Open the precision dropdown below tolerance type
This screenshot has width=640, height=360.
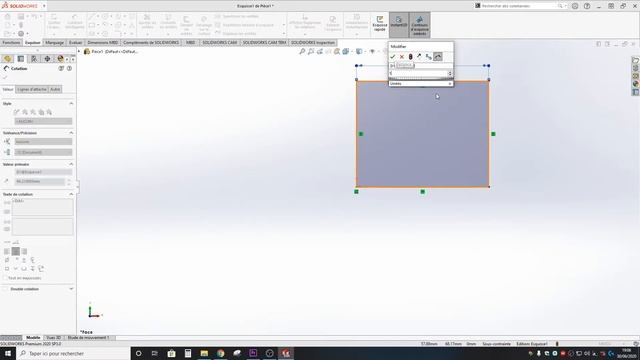point(43,152)
